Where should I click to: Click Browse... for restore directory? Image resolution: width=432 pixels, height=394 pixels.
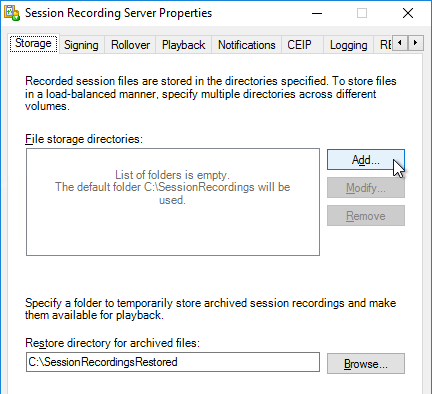366,363
